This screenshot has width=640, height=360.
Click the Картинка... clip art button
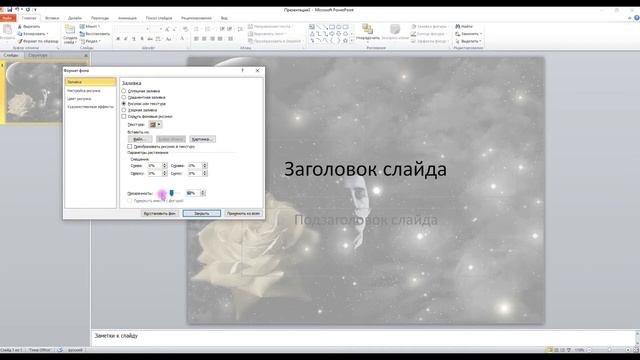point(202,139)
